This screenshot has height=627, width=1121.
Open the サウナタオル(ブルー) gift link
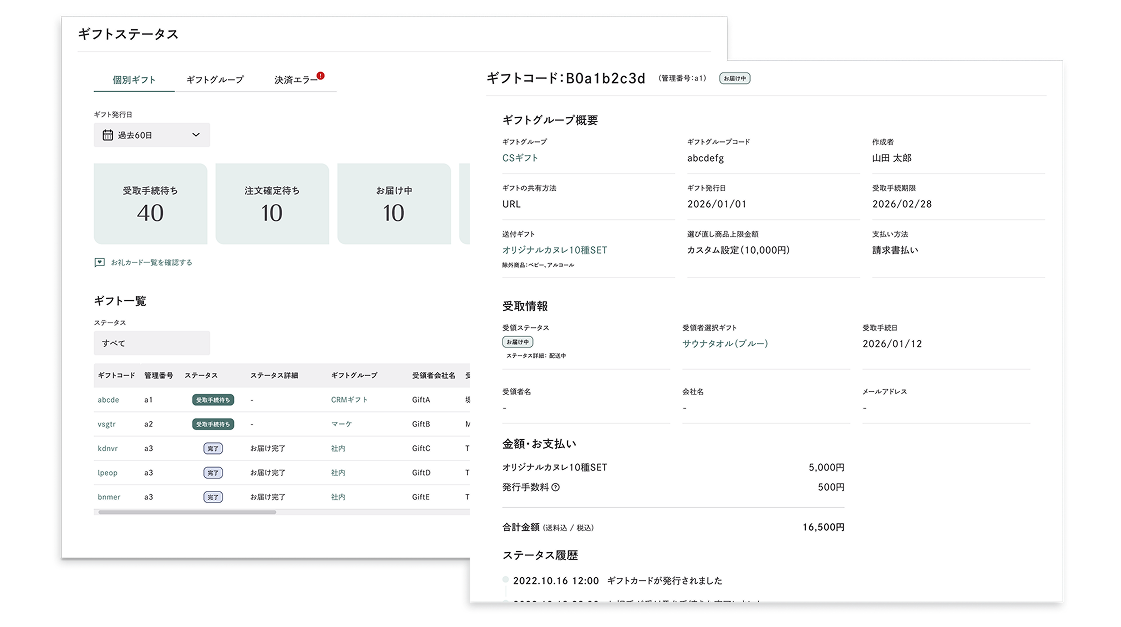click(725, 343)
